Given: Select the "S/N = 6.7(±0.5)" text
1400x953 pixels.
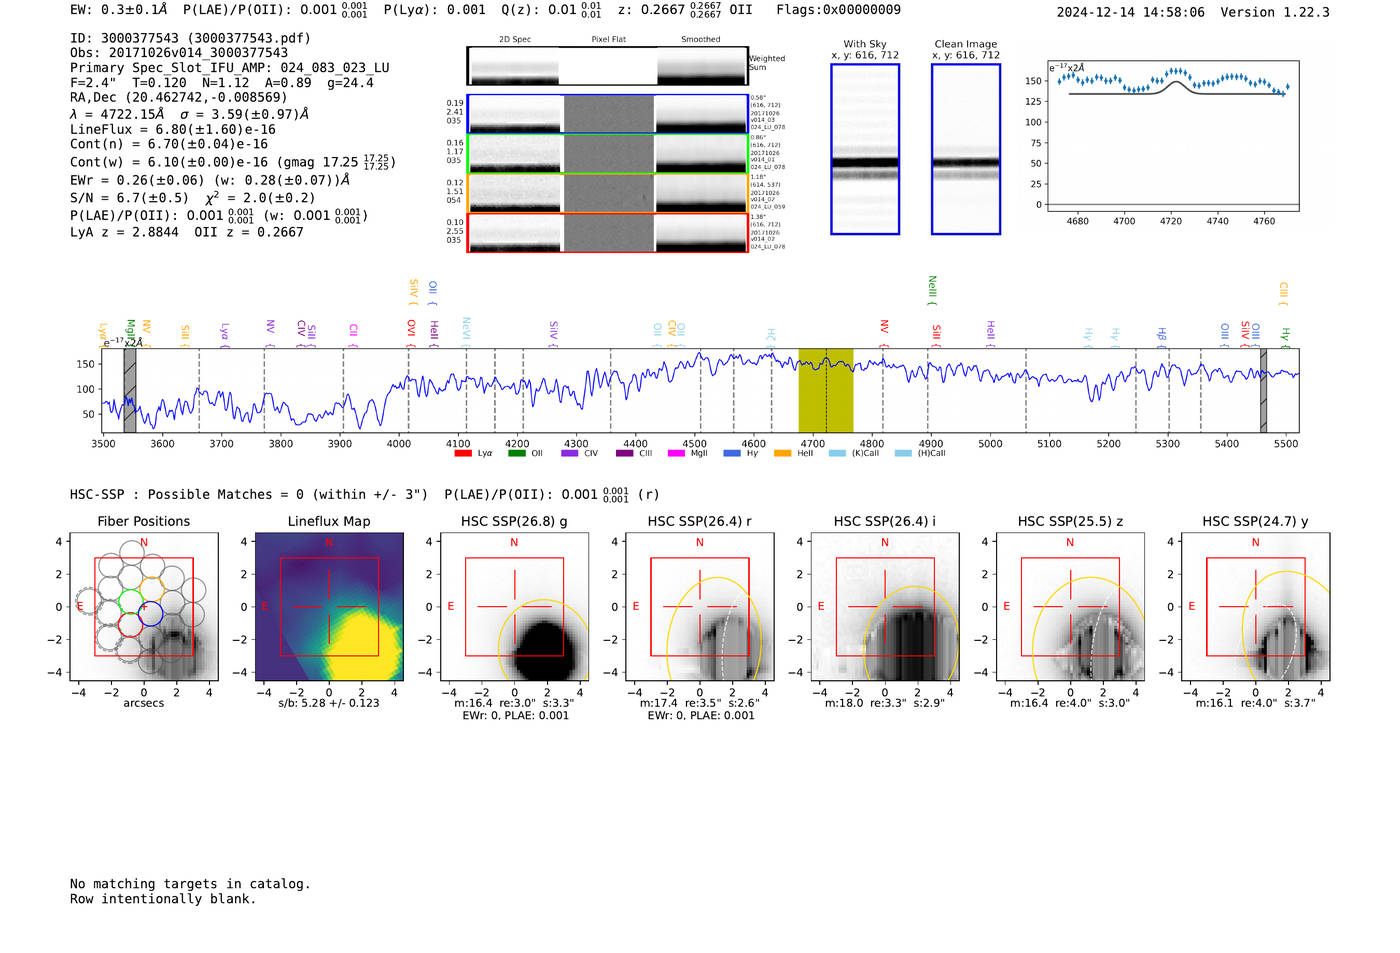Looking at the screenshot, I should pos(129,198).
